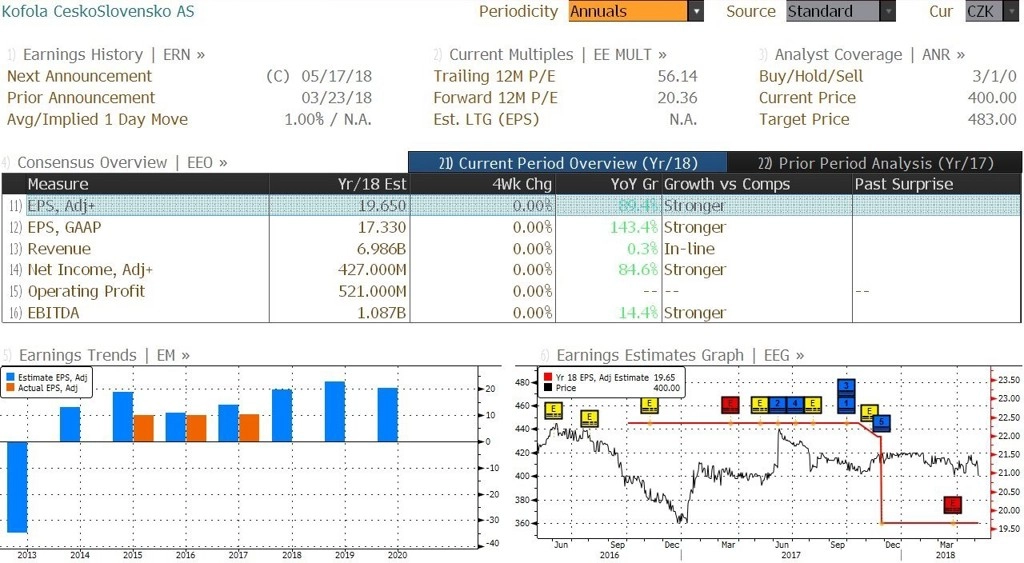
Task: Click blue estimate marker numbered 5
Action: [x=882, y=423]
